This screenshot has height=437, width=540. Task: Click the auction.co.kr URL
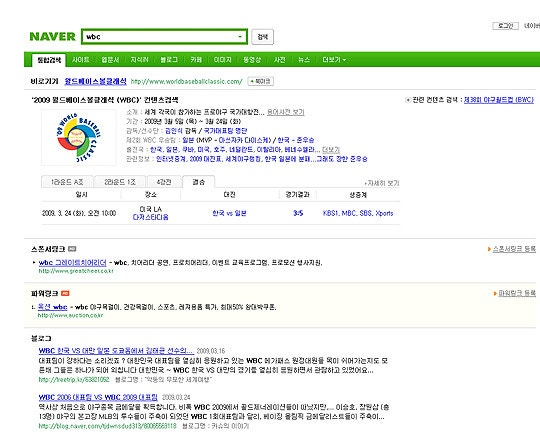[70, 315]
